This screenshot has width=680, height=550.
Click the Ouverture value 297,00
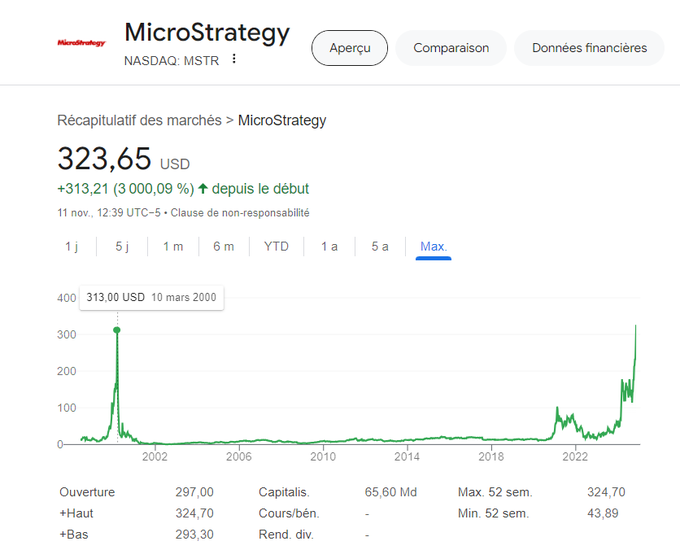point(194,492)
